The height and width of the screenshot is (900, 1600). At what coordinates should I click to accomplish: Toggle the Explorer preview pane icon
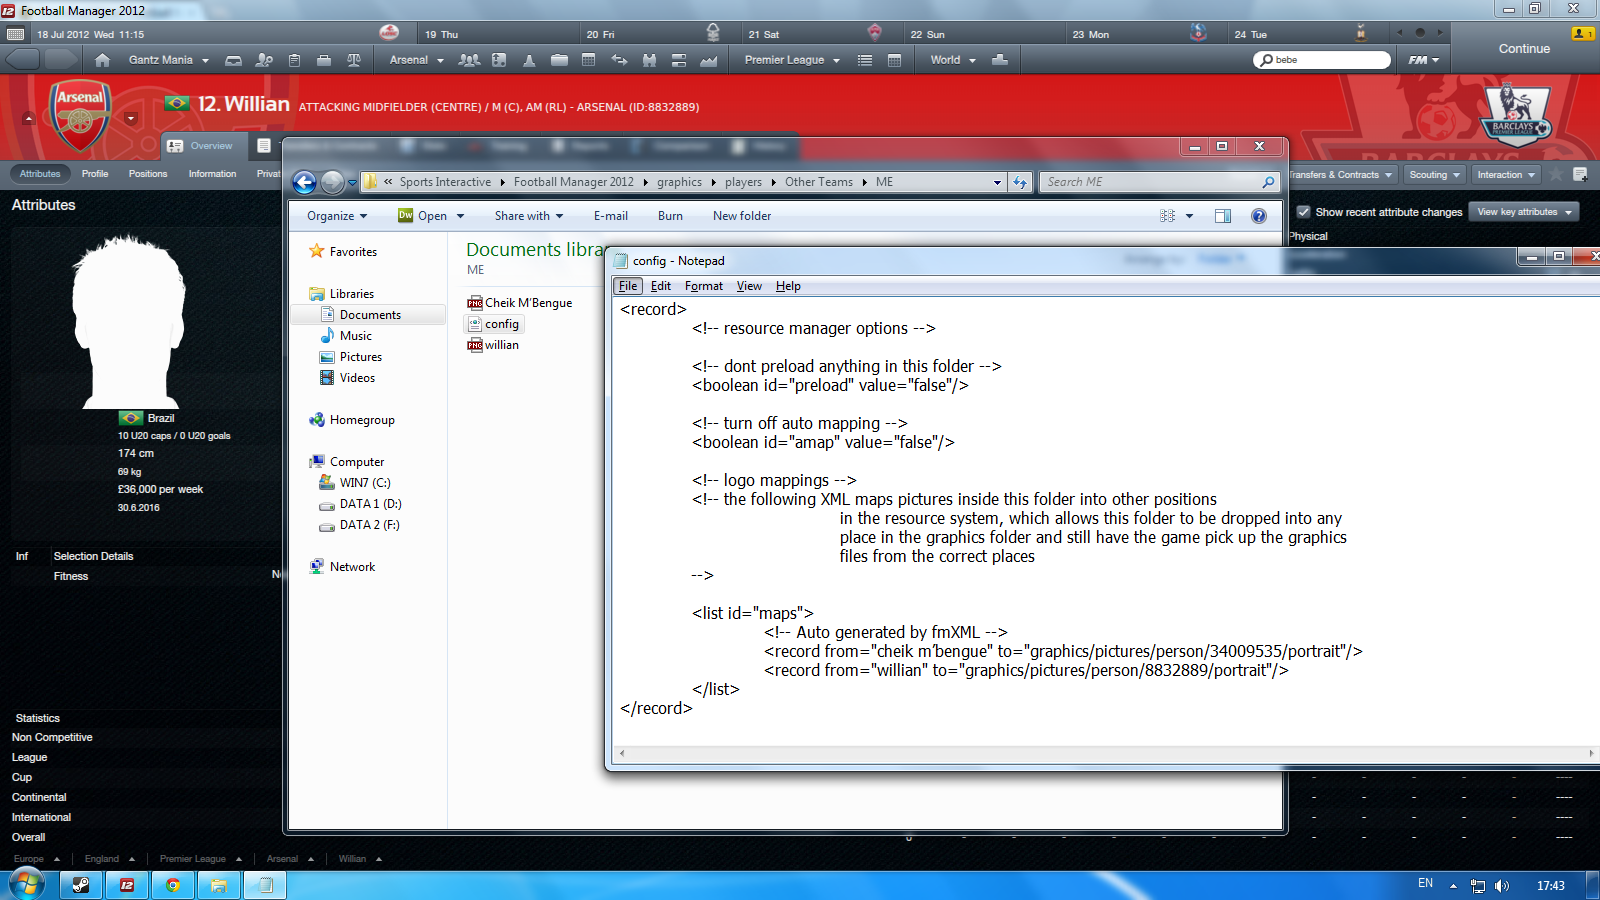[x=1223, y=216]
